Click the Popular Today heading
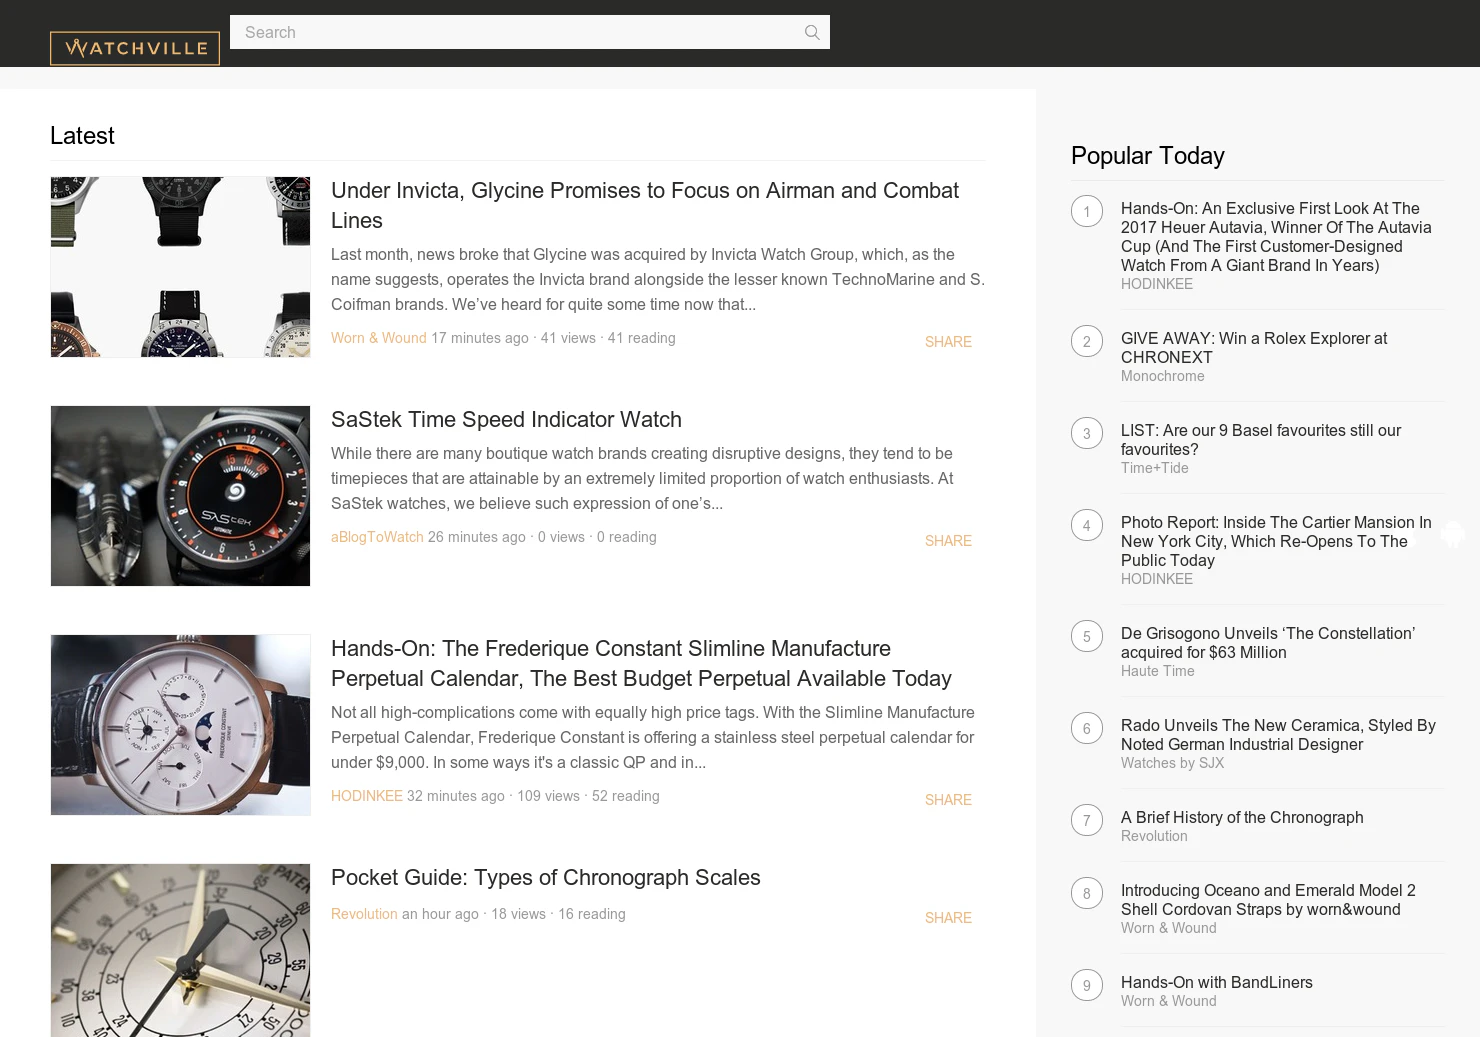The image size is (1480, 1037). coord(1148,155)
